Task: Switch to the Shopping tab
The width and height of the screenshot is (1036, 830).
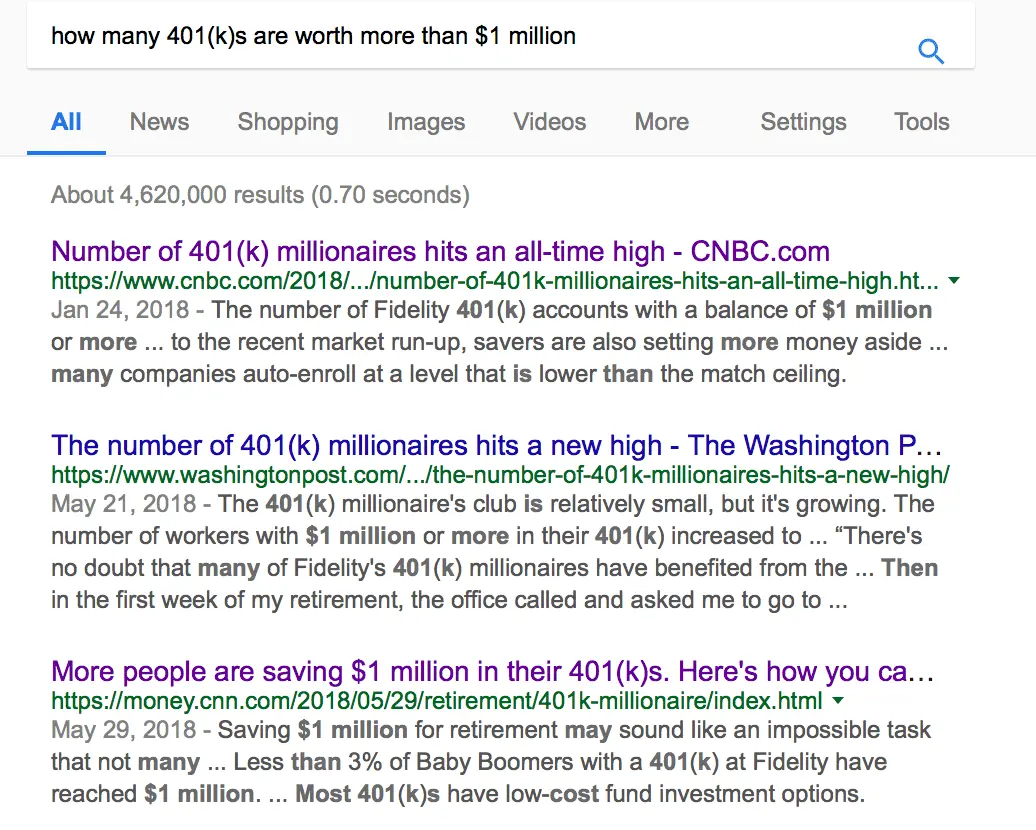Action: click(287, 121)
